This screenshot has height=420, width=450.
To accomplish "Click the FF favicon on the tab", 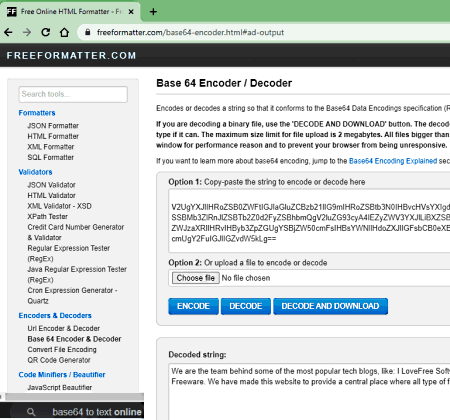I will click(x=12, y=12).
